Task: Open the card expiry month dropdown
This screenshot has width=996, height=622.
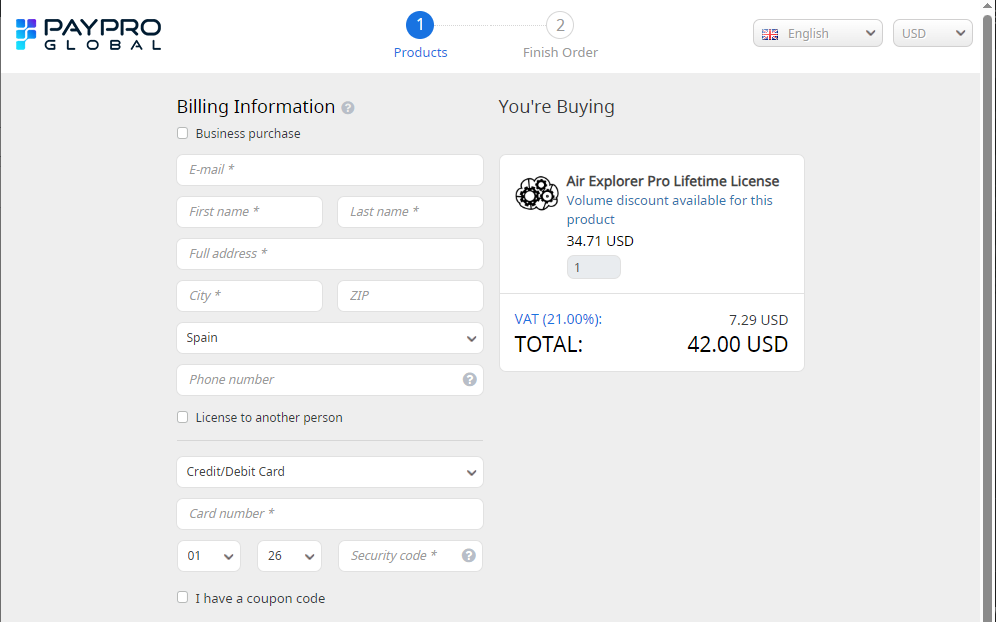Action: [x=209, y=556]
